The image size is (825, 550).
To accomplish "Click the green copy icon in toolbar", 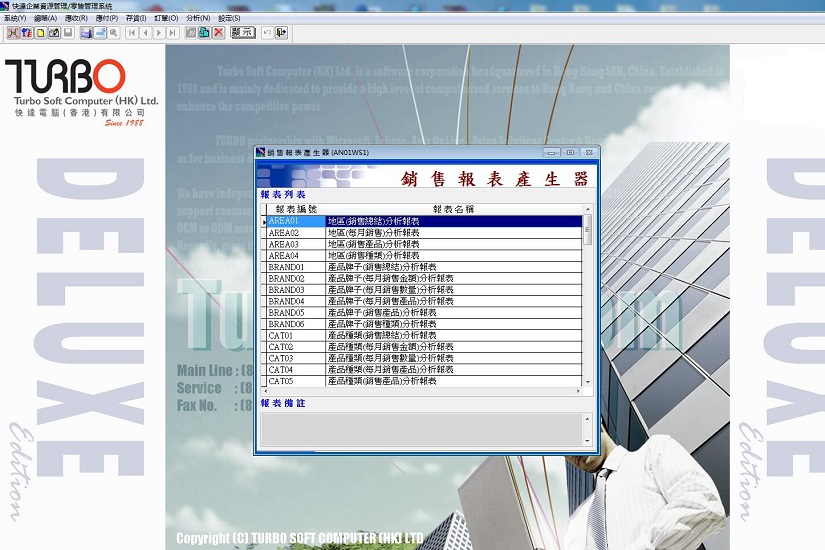I will pos(204,33).
